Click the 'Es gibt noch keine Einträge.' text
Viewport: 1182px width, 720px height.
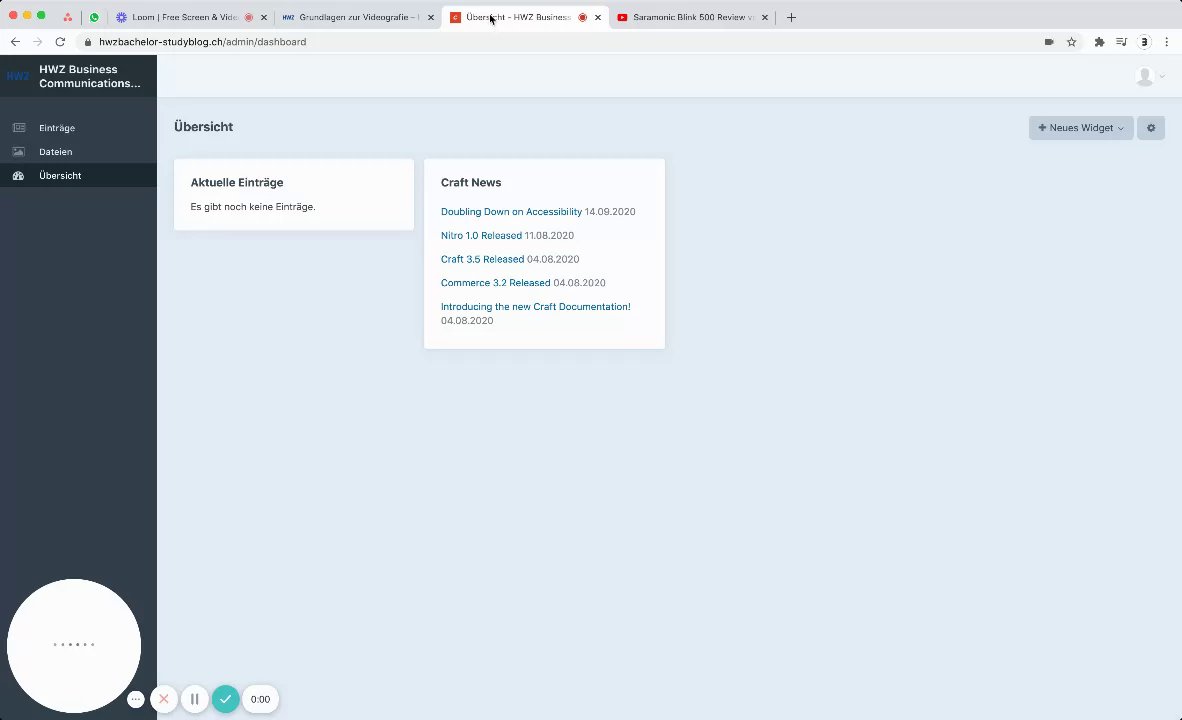pyautogui.click(x=253, y=207)
